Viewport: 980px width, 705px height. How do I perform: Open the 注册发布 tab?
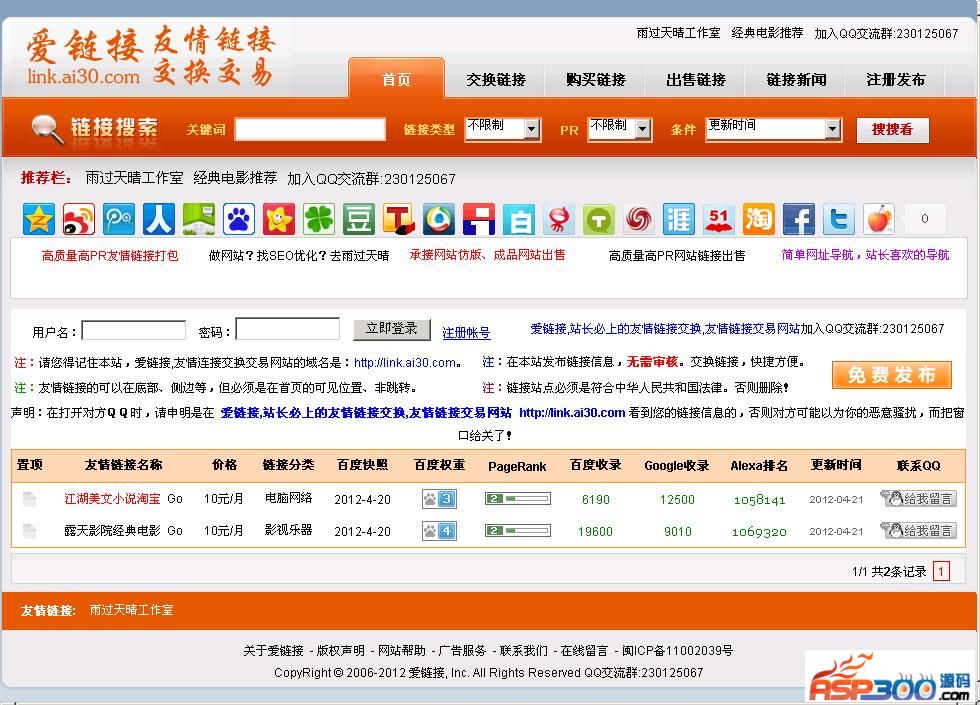(896, 79)
